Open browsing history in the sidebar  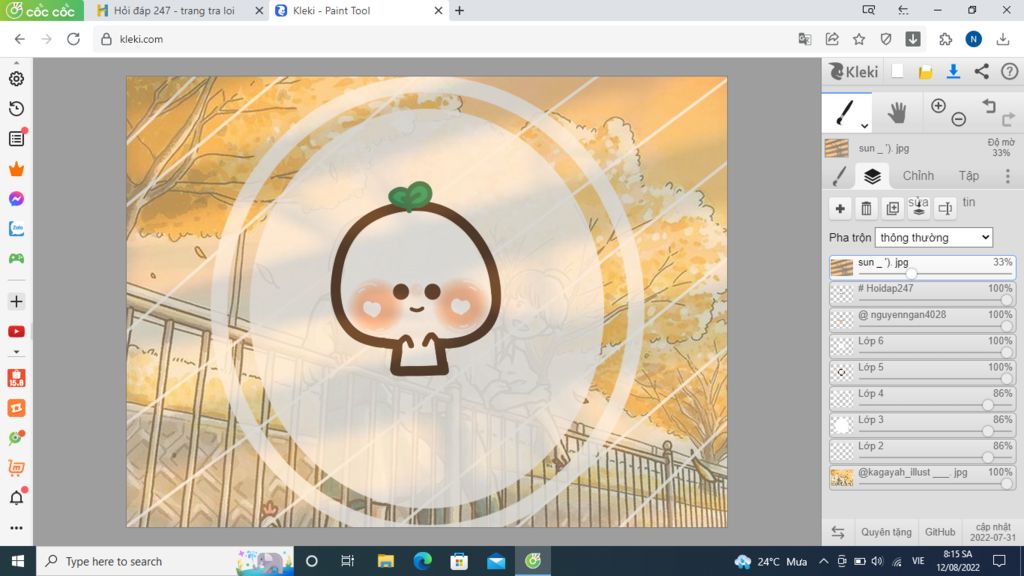click(16, 108)
